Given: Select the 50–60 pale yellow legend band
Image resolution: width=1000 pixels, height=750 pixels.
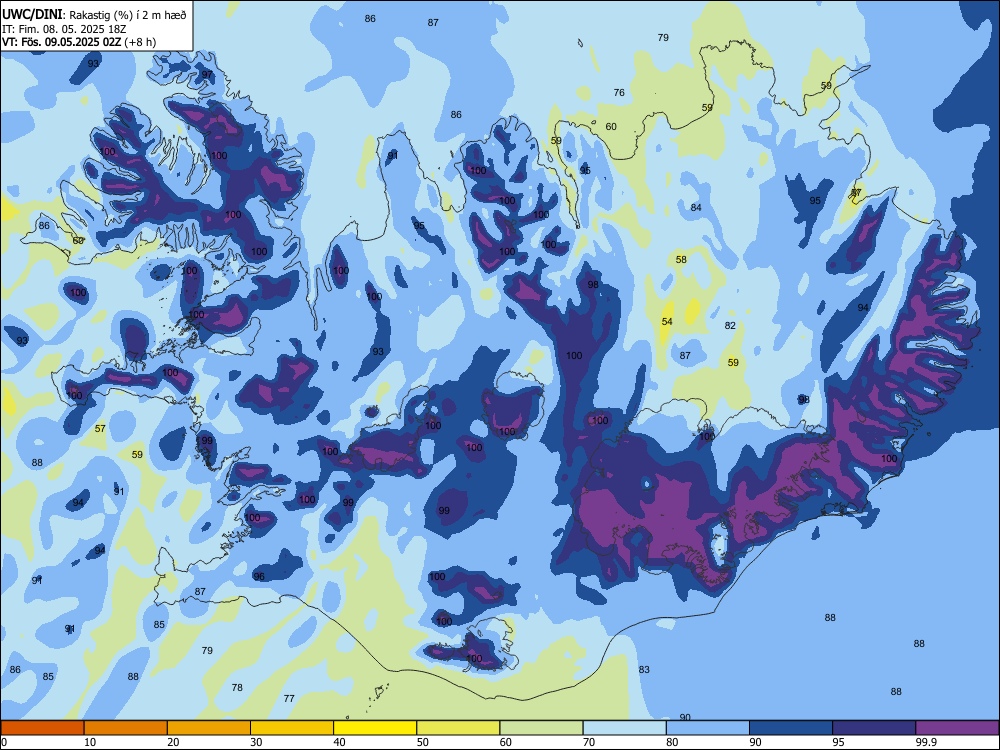Looking at the screenshot, I should 458,728.
